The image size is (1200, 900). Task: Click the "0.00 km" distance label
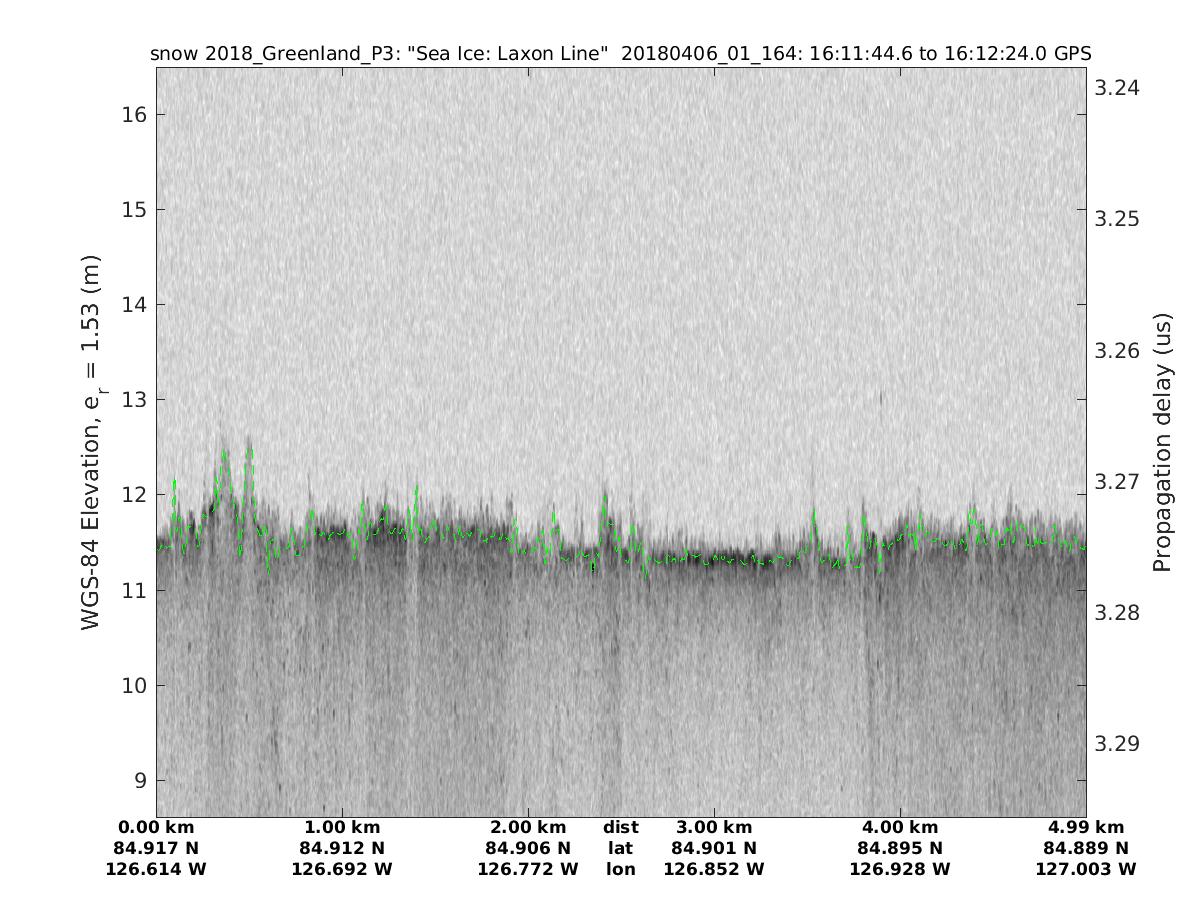point(156,828)
